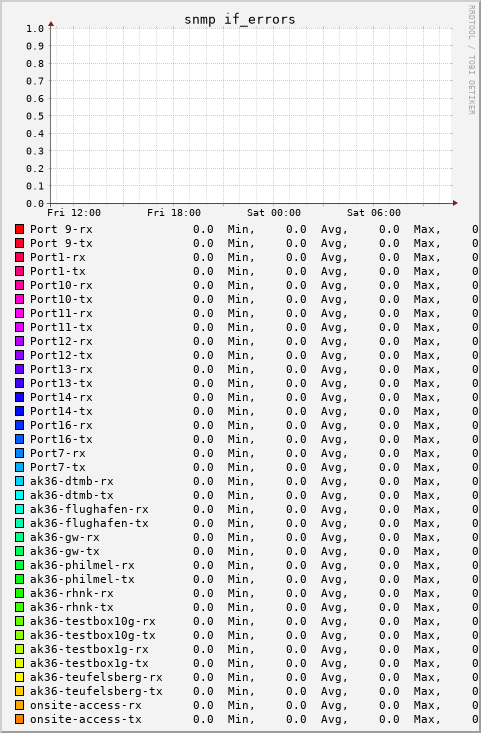This screenshot has width=481, height=733.
Task: Click the orange swatch beside onsite-access-tx
Action: point(19,719)
